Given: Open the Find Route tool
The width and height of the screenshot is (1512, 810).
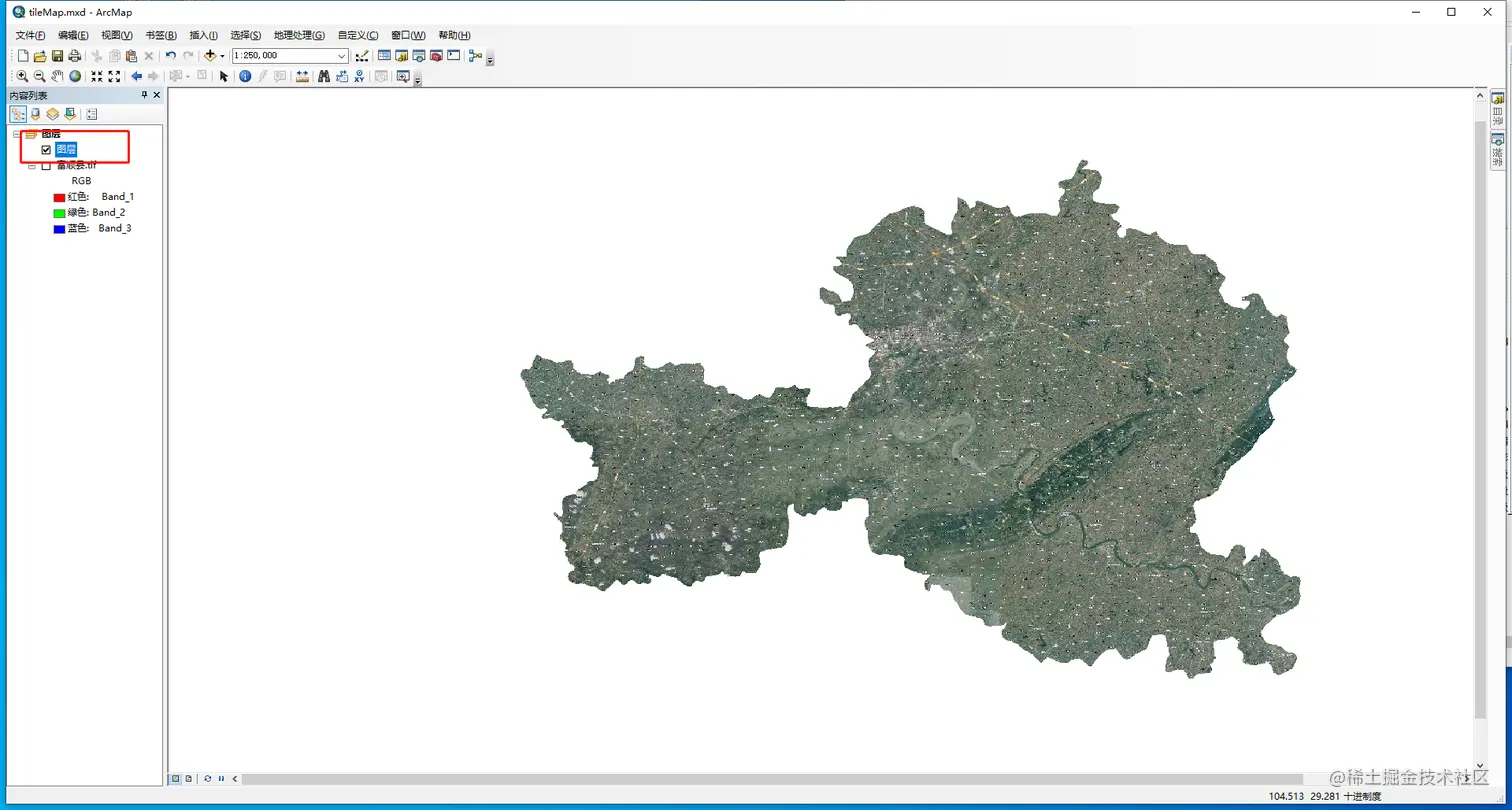Looking at the screenshot, I should coord(341,76).
